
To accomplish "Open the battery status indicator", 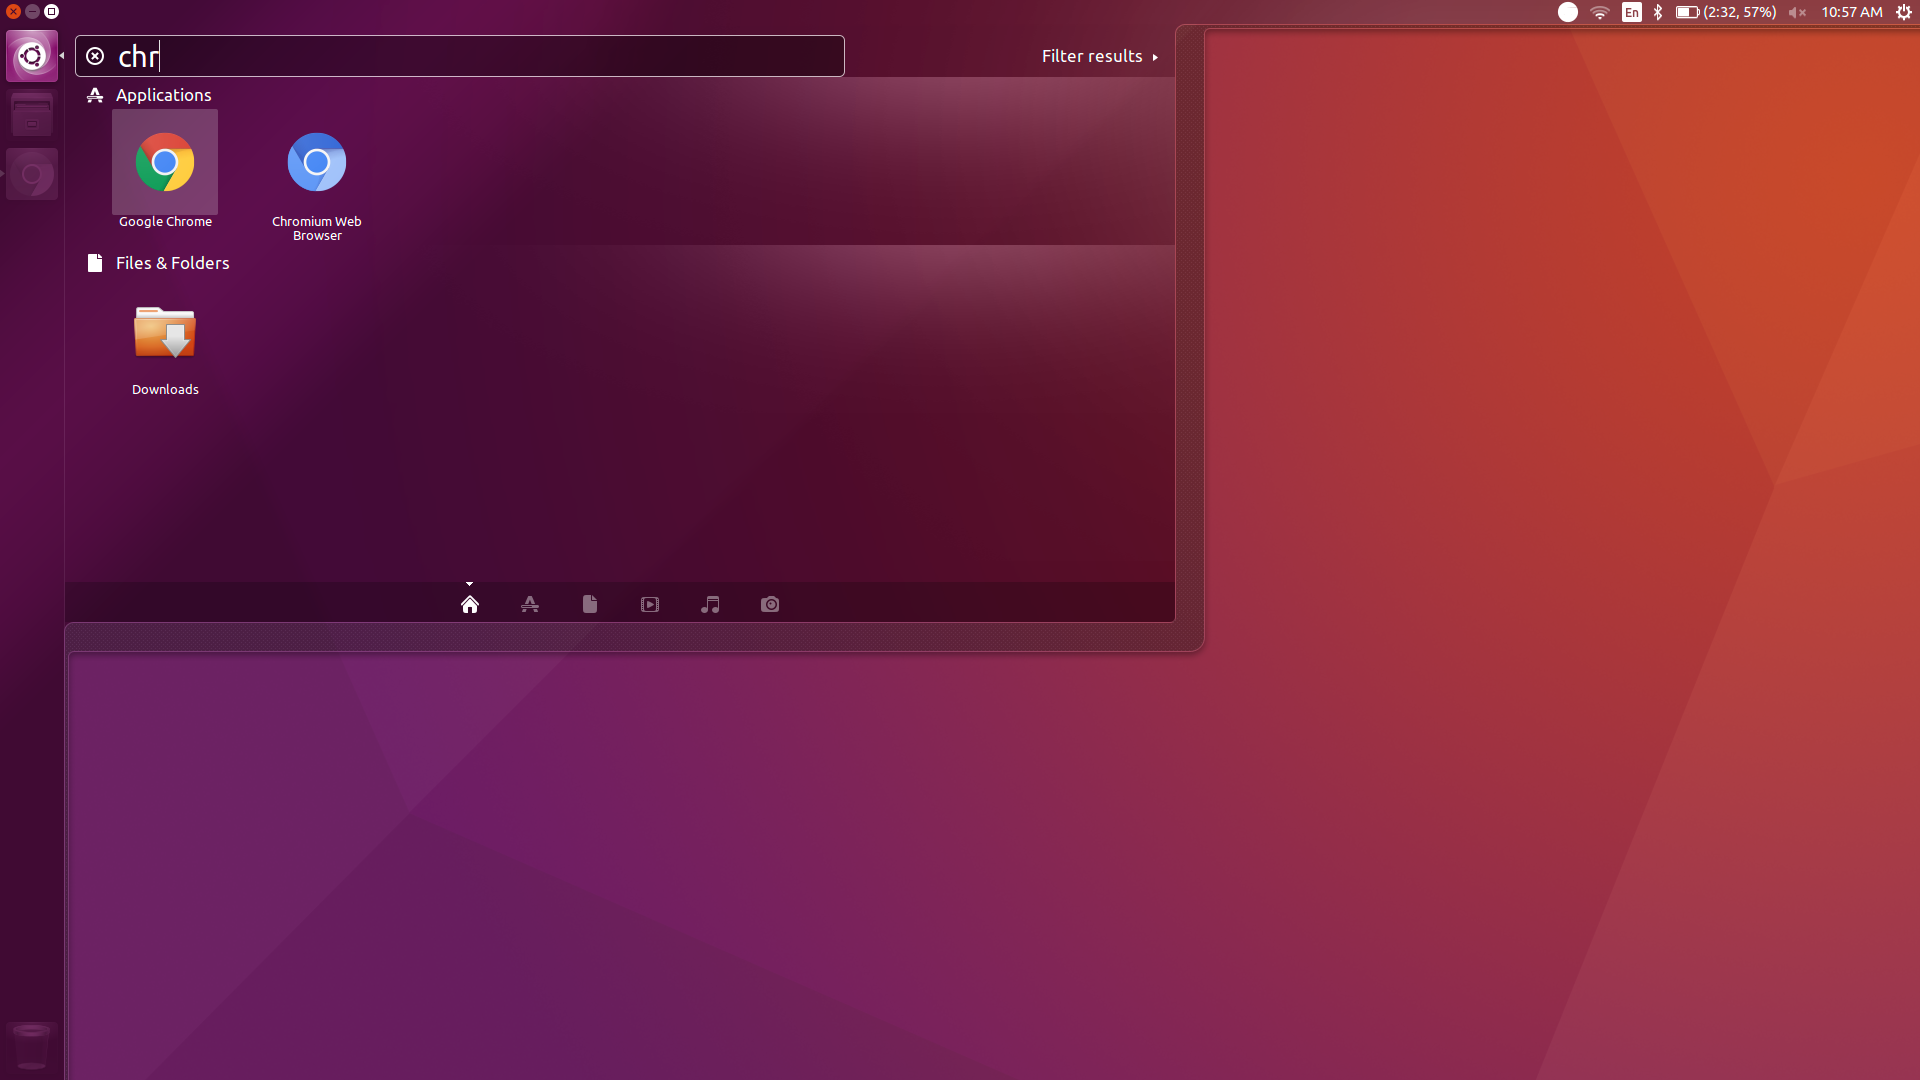I will [x=1726, y=12].
